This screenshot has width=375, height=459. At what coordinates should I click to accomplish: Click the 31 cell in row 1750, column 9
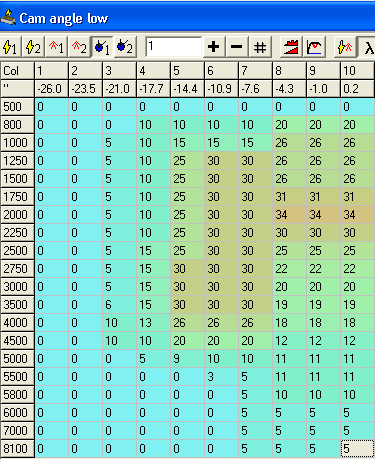(324, 197)
